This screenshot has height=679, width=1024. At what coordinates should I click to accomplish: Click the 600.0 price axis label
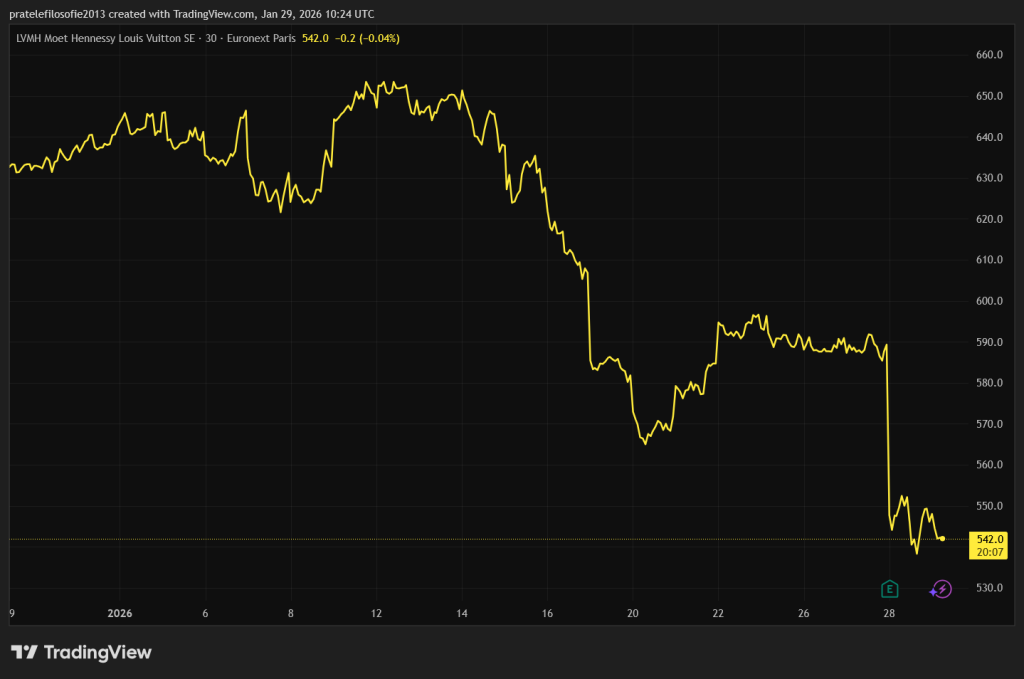pos(988,301)
